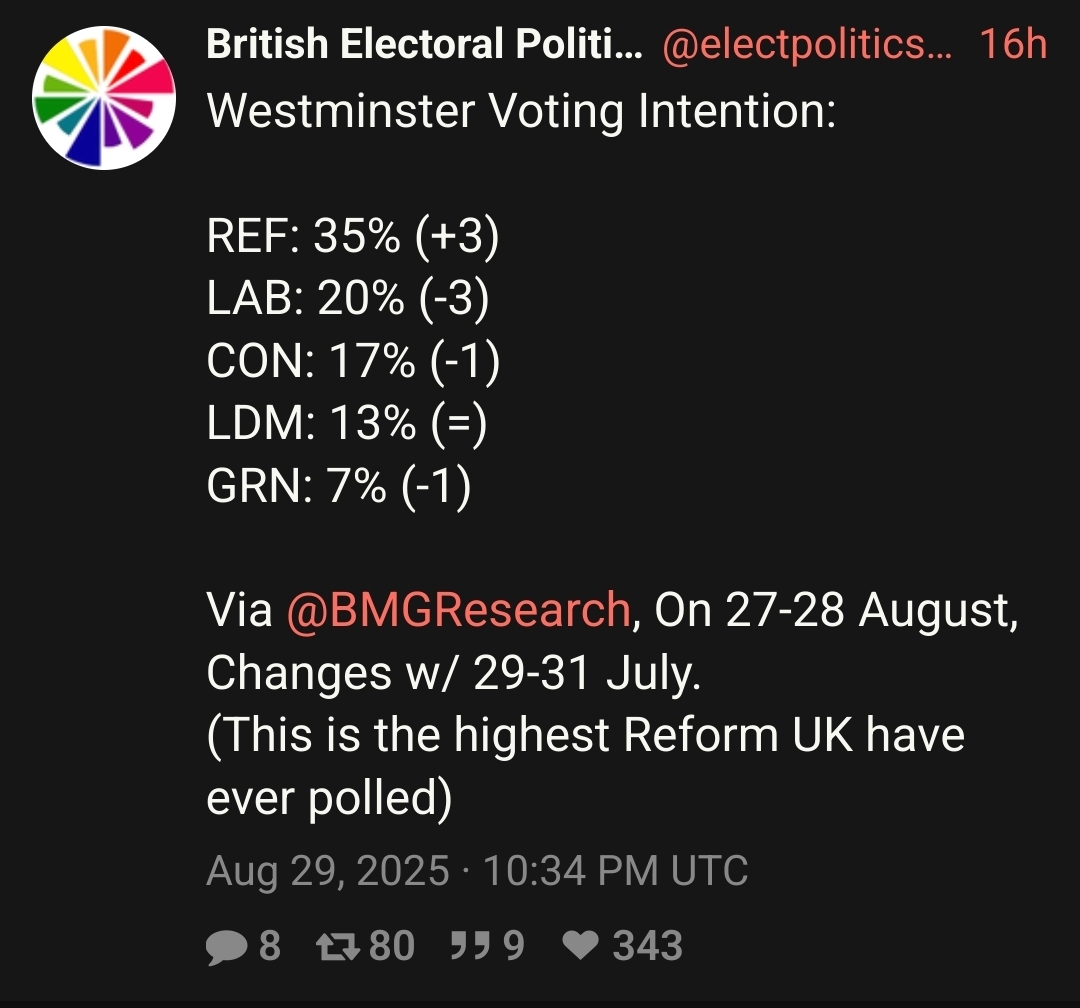This screenshot has width=1080, height=1008.
Task: View the 343 likes count
Action: [647, 945]
